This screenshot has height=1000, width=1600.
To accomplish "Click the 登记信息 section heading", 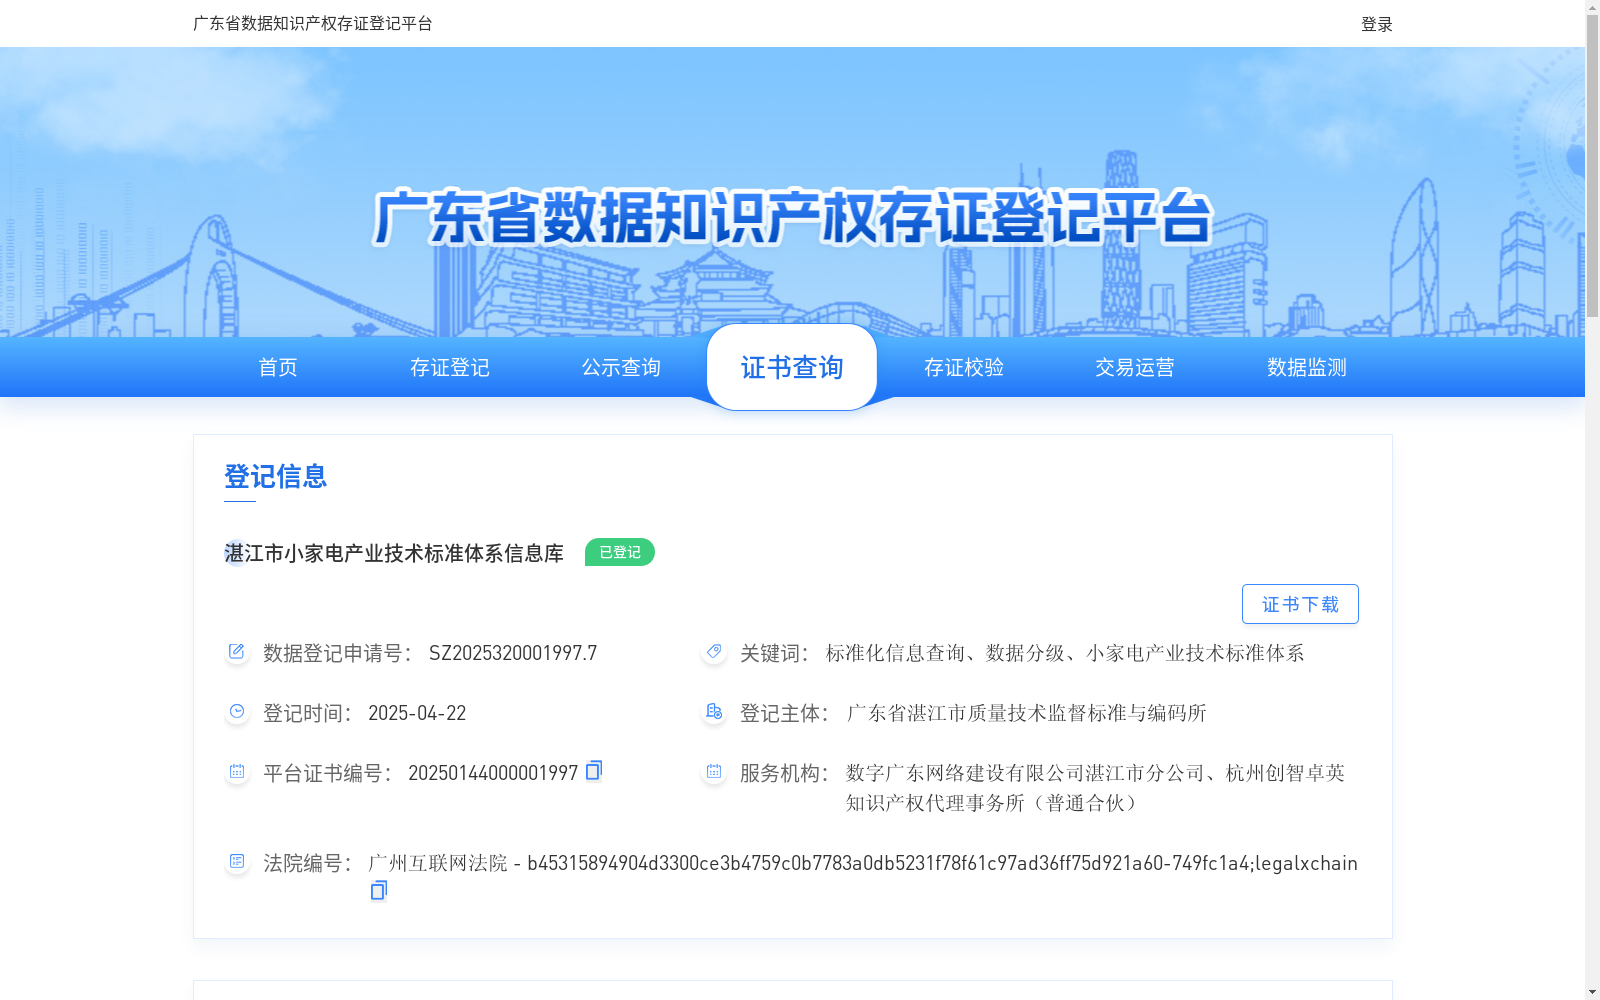I will pyautogui.click(x=276, y=476).
